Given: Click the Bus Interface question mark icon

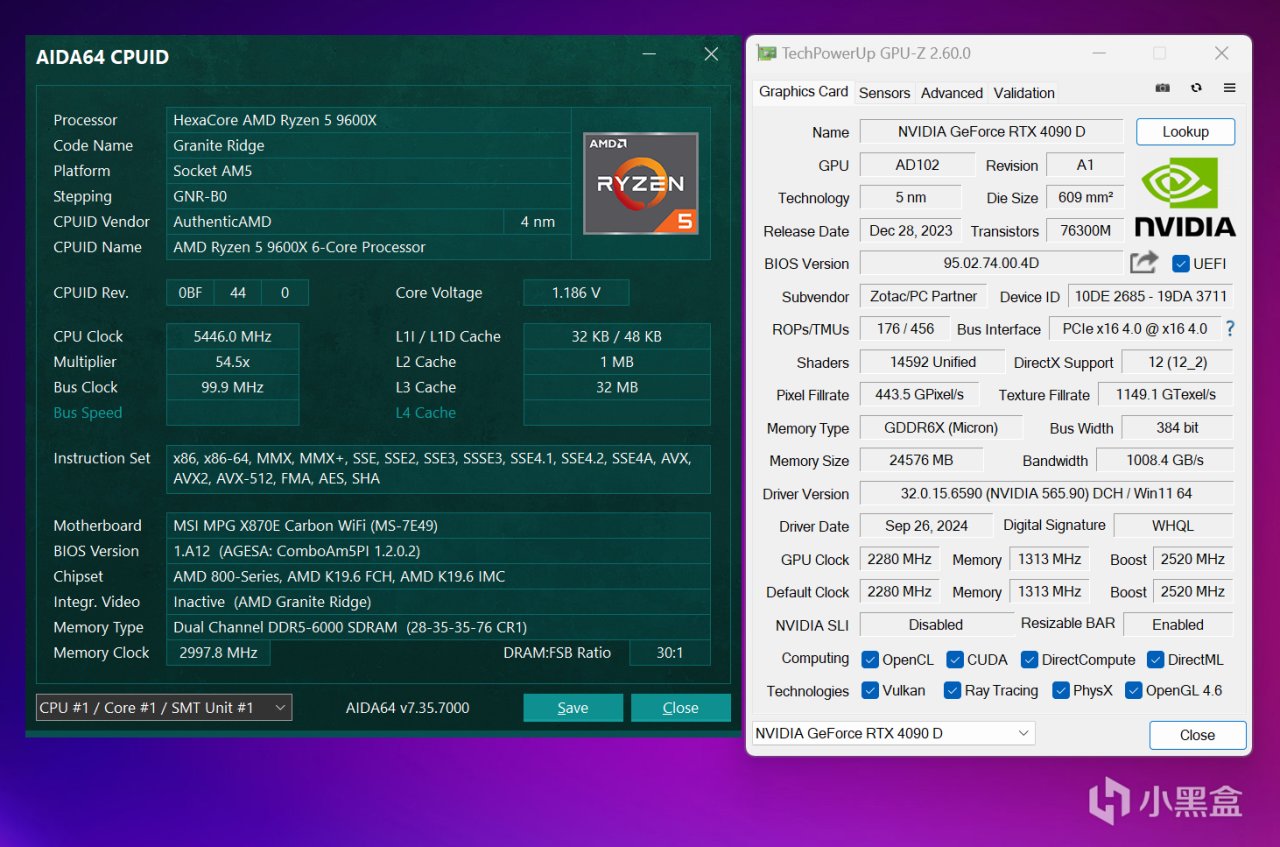Looking at the screenshot, I should (1230, 329).
